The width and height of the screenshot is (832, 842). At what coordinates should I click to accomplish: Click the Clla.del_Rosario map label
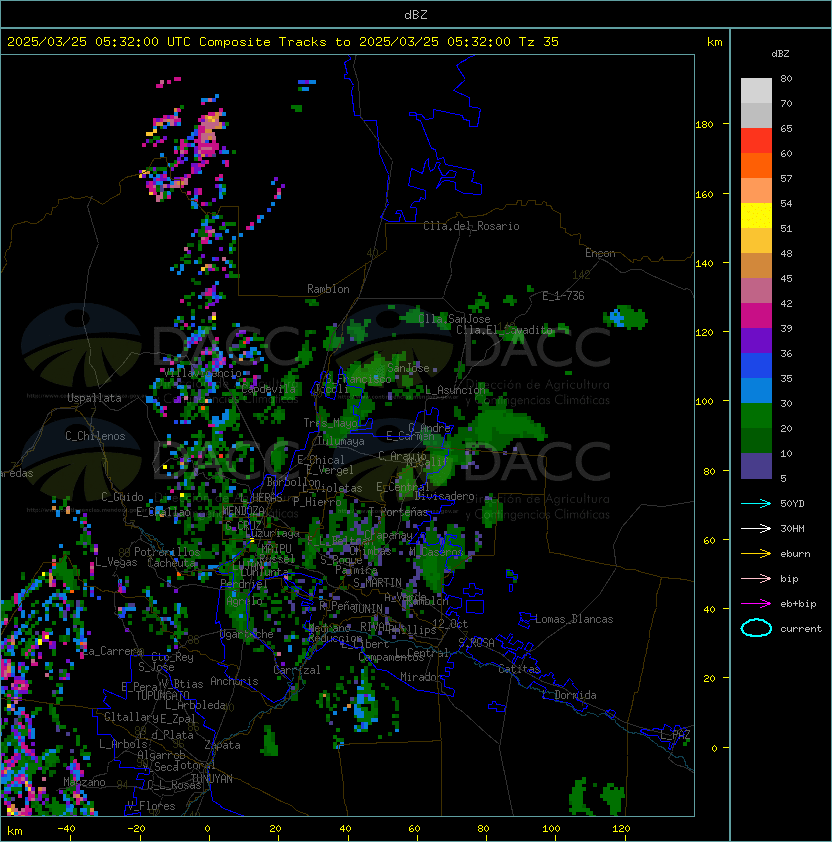point(471,226)
